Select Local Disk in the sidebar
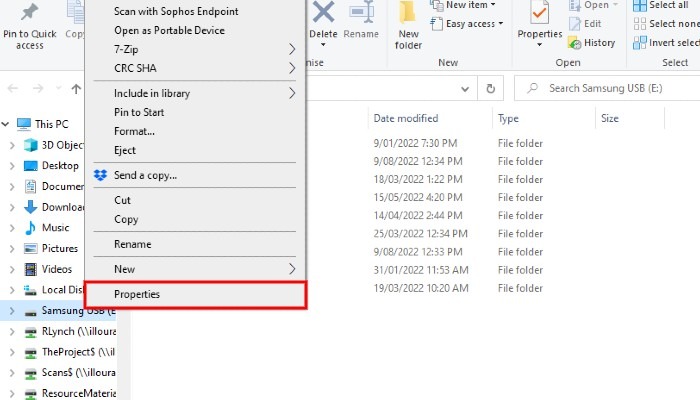Image resolution: width=700 pixels, height=400 pixels. (54, 290)
